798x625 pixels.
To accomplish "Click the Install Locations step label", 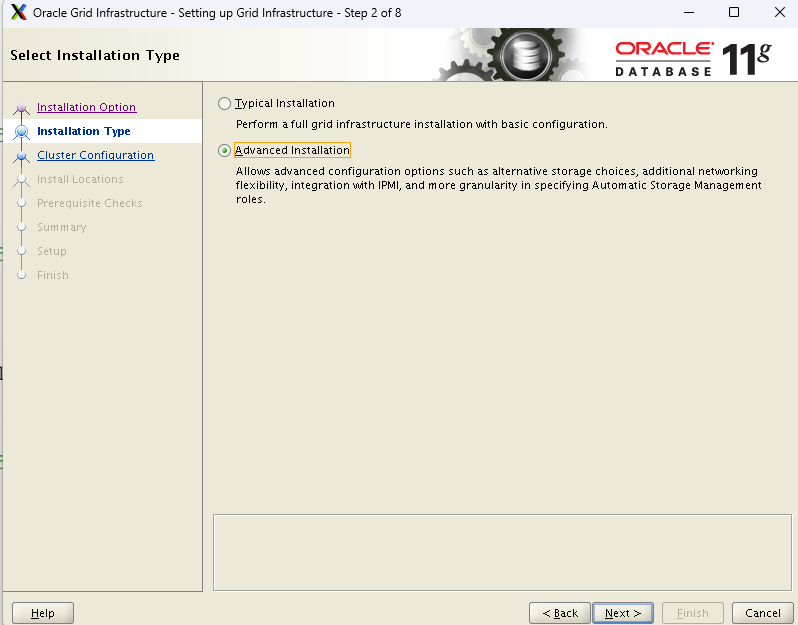I will [x=80, y=179].
